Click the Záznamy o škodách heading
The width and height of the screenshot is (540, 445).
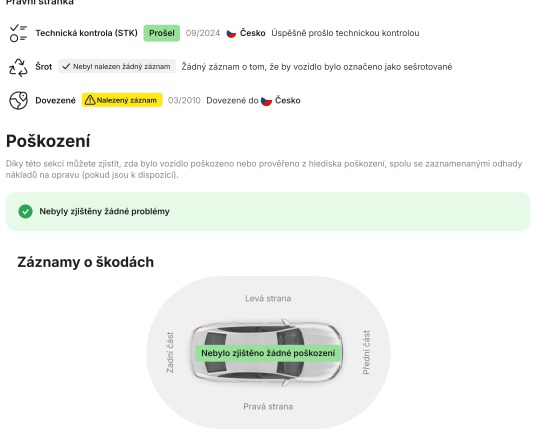coord(85,262)
